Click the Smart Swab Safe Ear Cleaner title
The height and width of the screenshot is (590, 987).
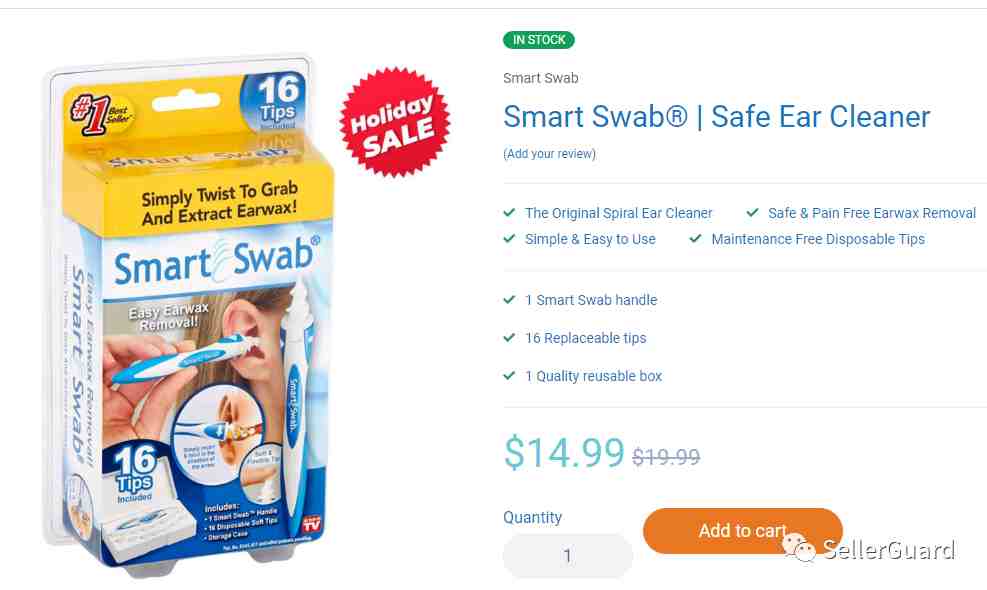click(x=716, y=117)
